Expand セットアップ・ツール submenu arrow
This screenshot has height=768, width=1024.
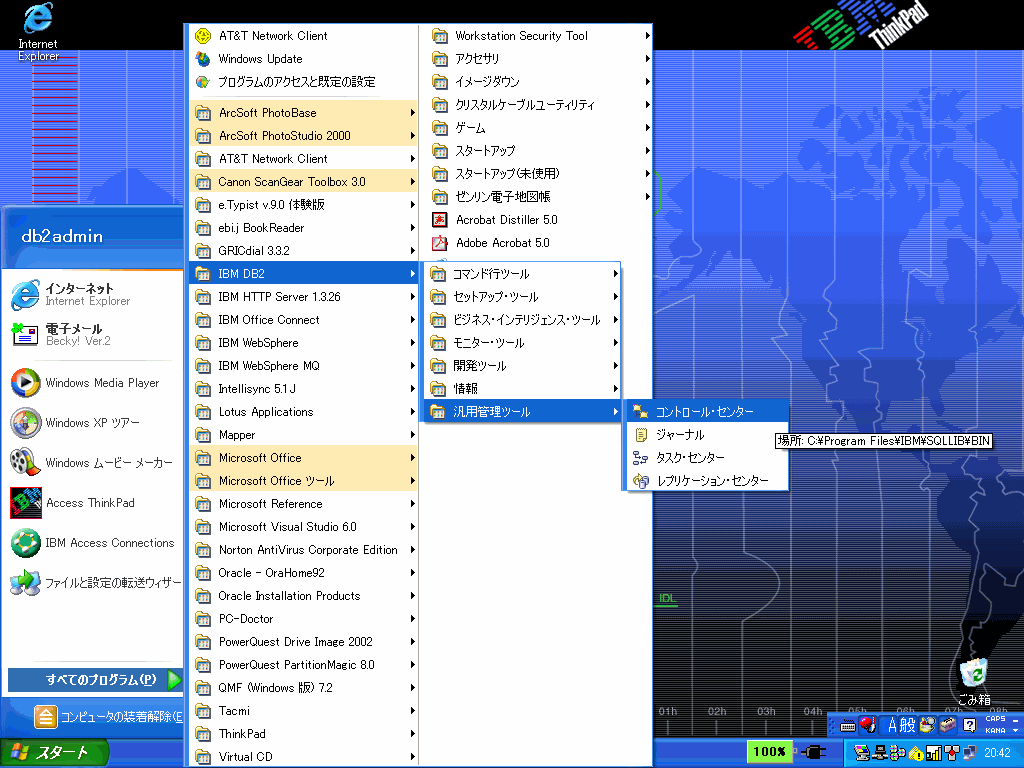tap(615, 296)
